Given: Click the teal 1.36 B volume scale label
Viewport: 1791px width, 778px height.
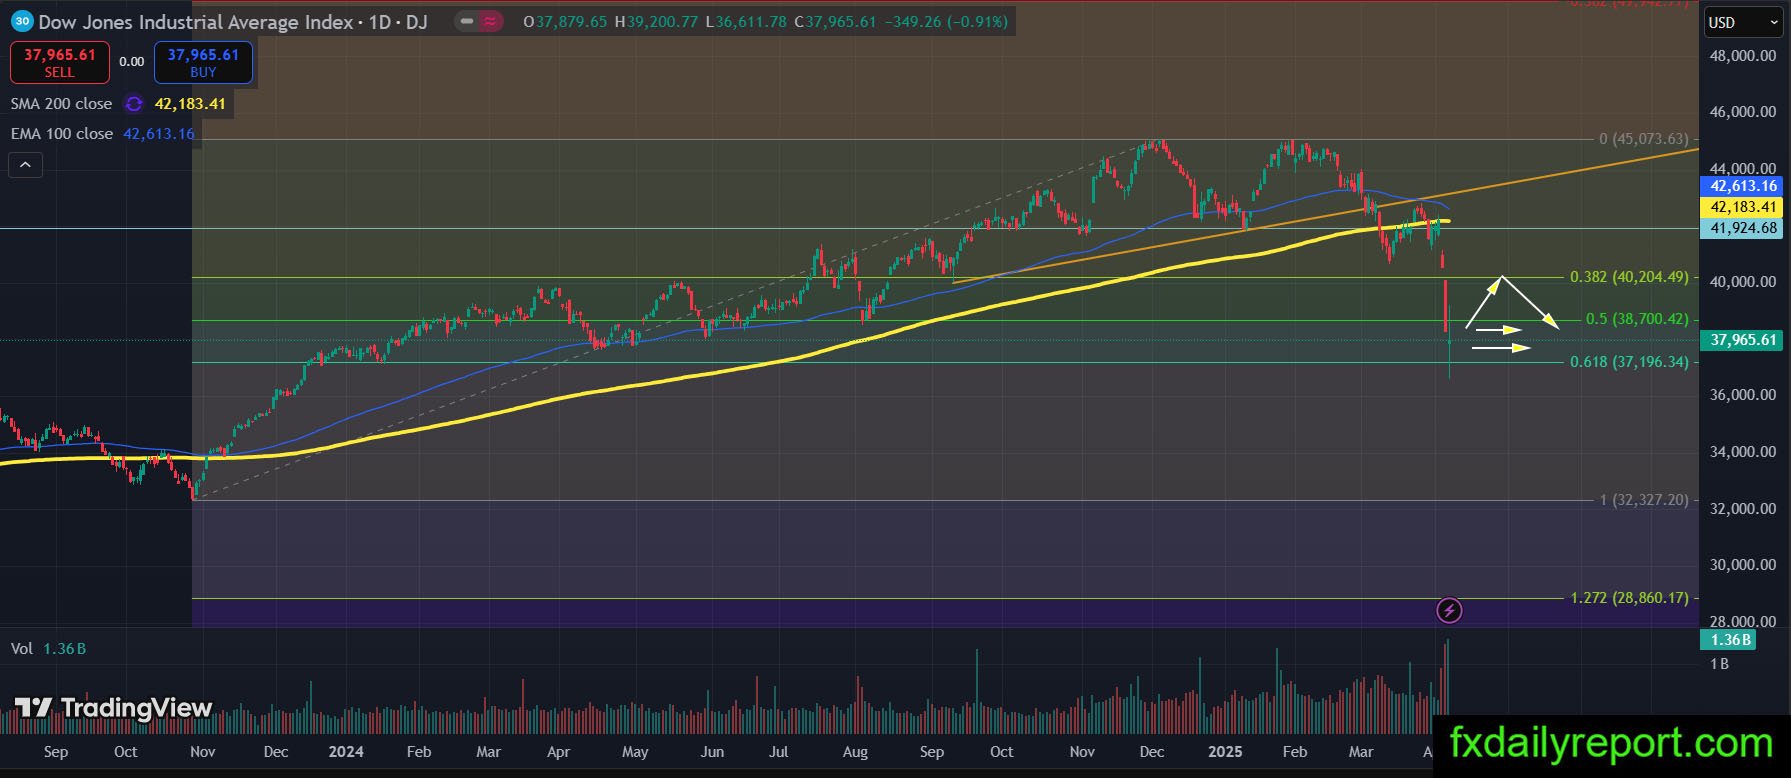Looking at the screenshot, I should point(1730,640).
